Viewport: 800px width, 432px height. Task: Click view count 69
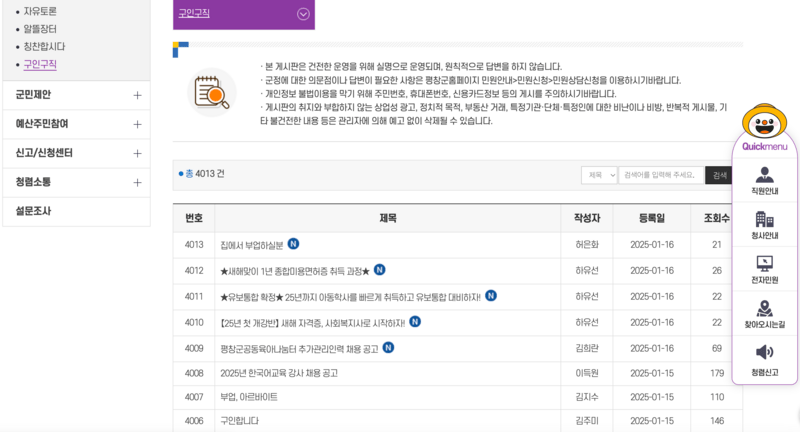click(x=717, y=348)
